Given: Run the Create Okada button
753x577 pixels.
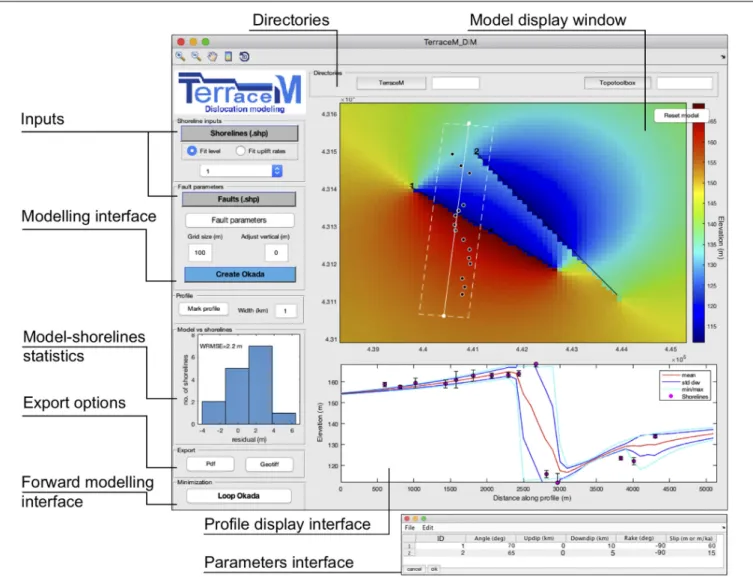Looking at the screenshot, I should (x=240, y=274).
